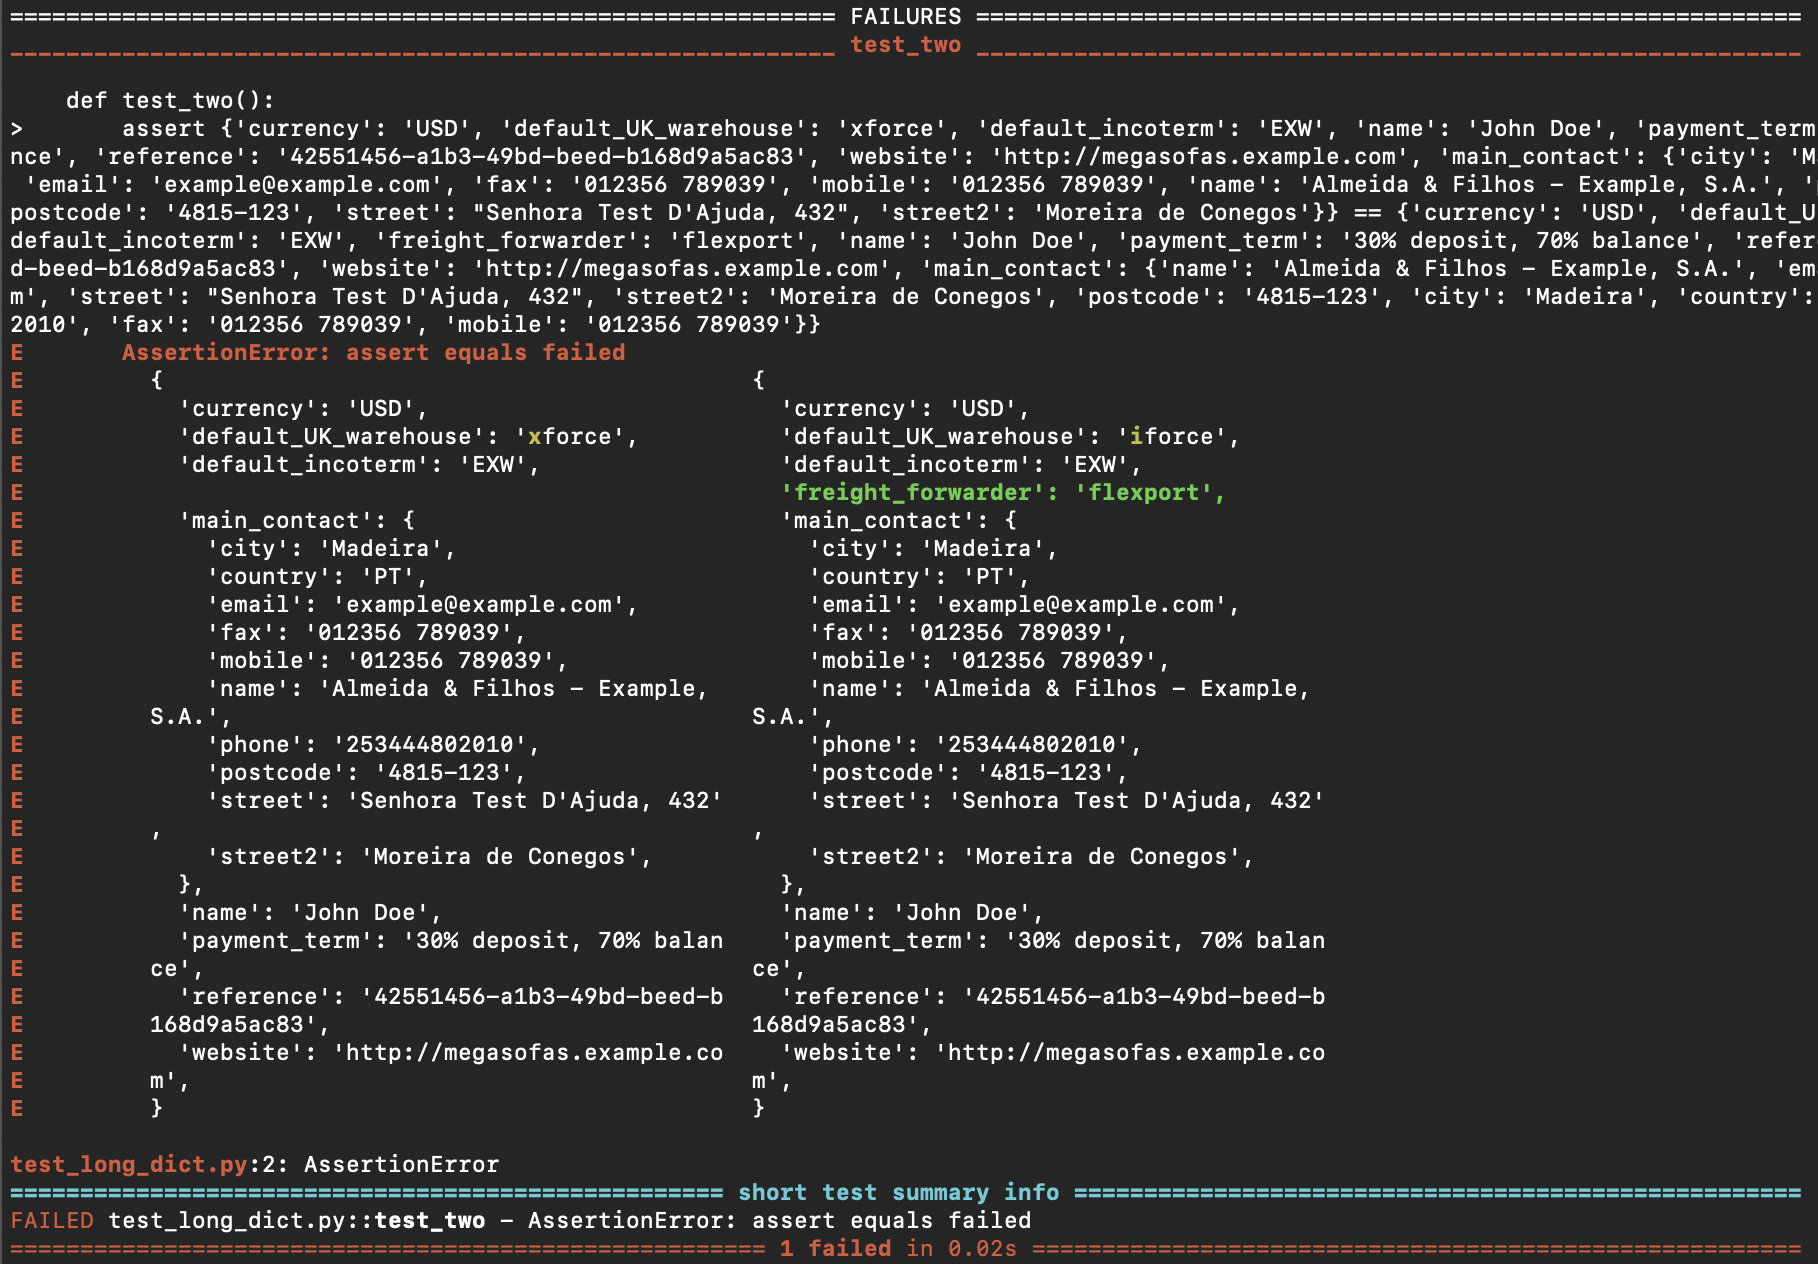Click 'default_incoterm': 'EXW' in left column
The height and width of the screenshot is (1264, 1818).
click(360, 464)
